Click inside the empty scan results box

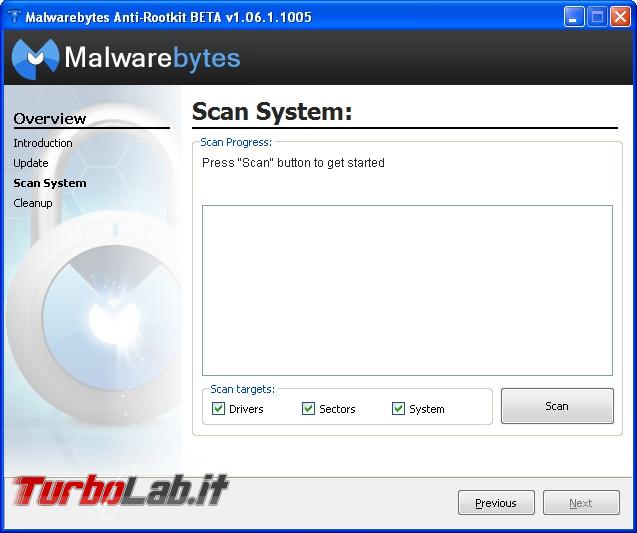pos(407,290)
